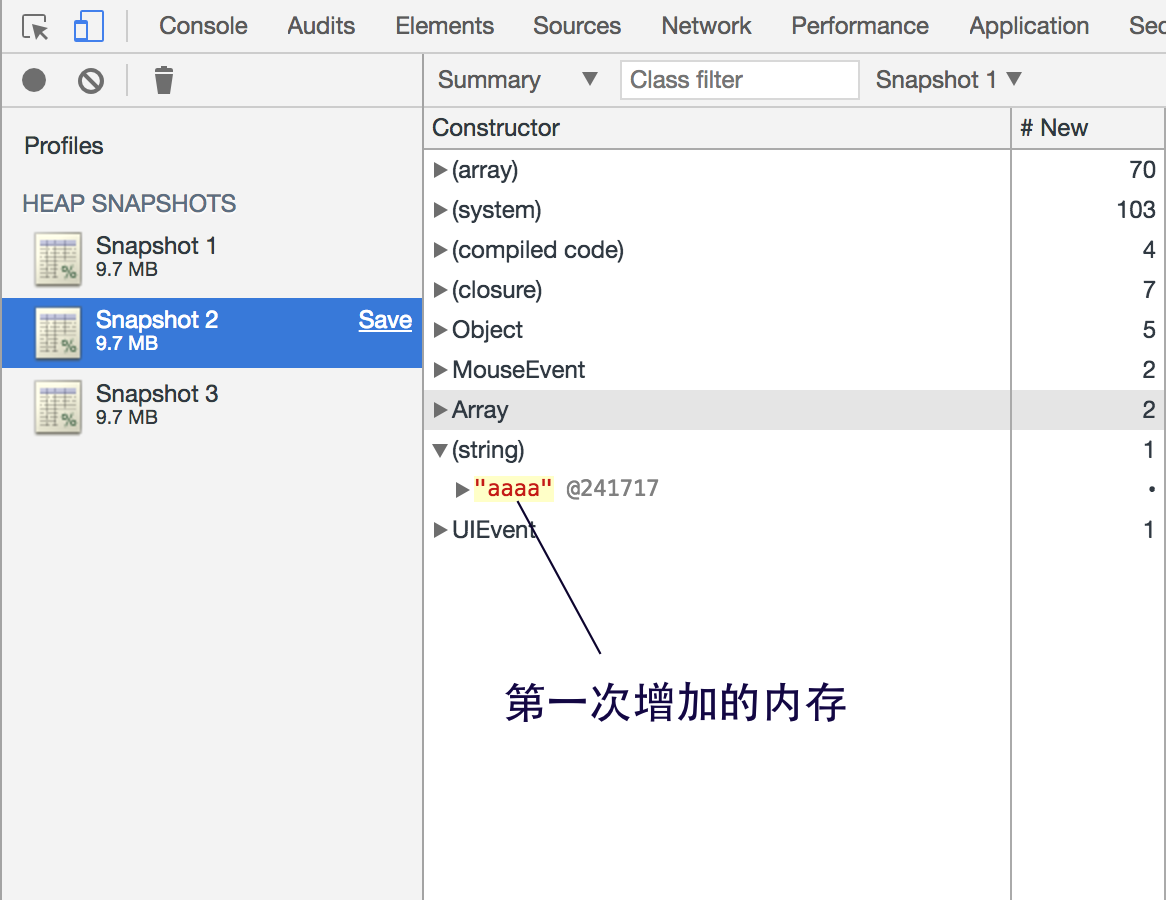Select Snapshot 1 in profiles list

click(x=212, y=259)
